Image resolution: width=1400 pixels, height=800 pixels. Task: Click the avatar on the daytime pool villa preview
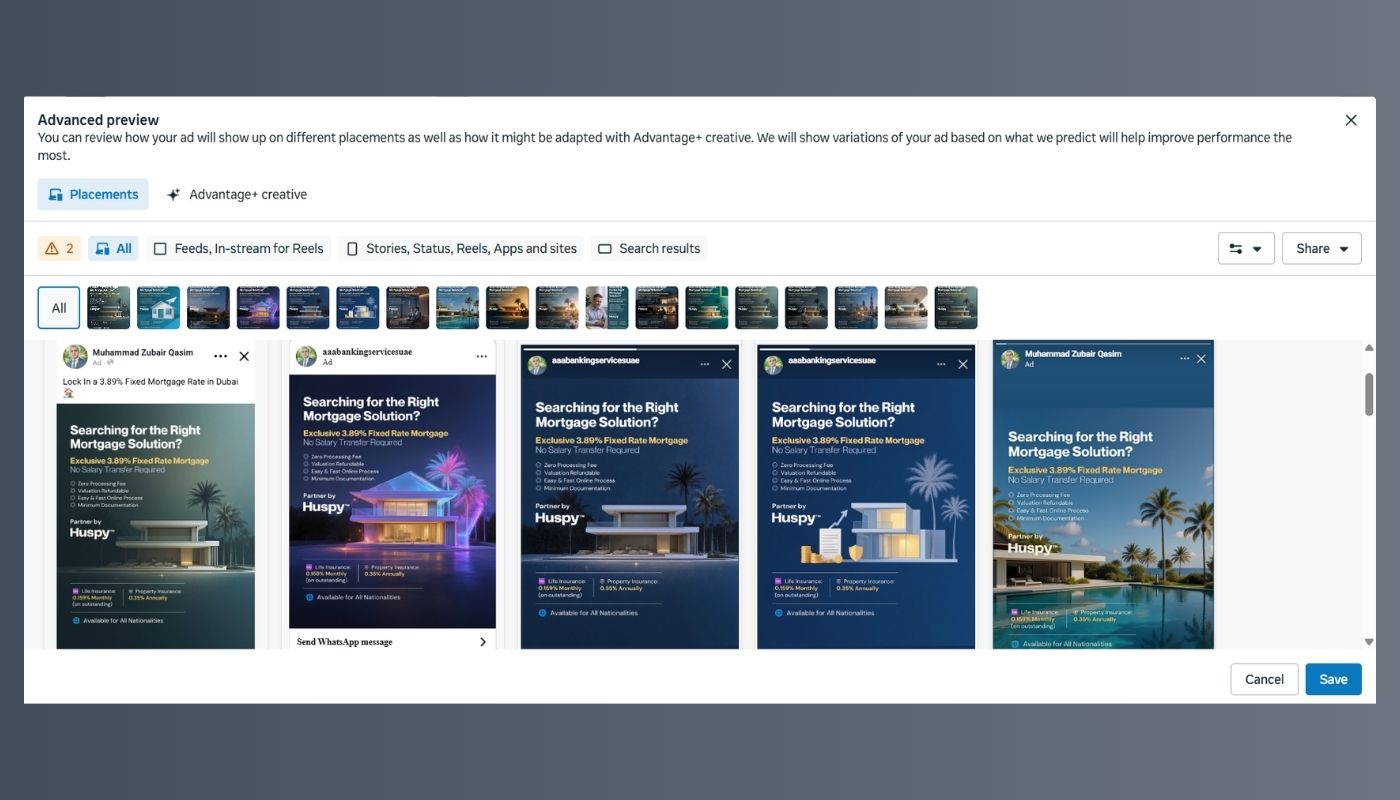[1010, 359]
